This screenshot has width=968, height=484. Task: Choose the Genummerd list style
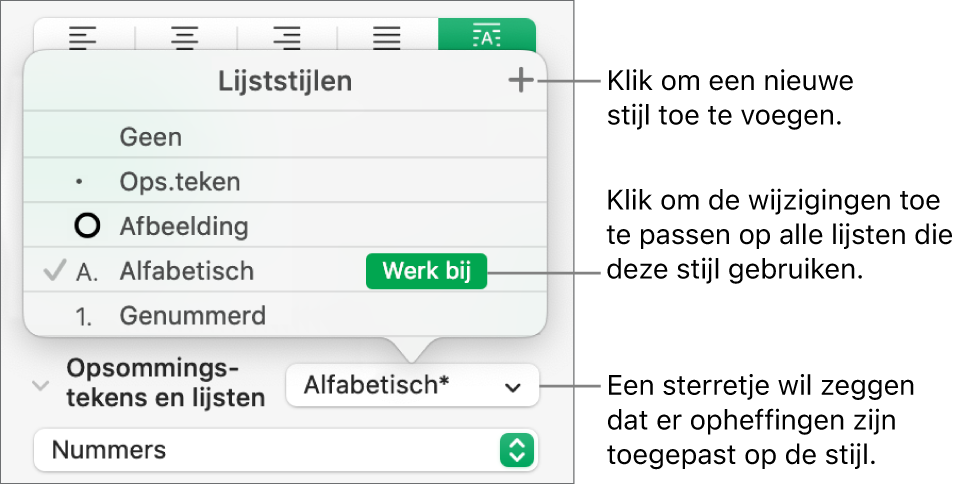coord(192,317)
